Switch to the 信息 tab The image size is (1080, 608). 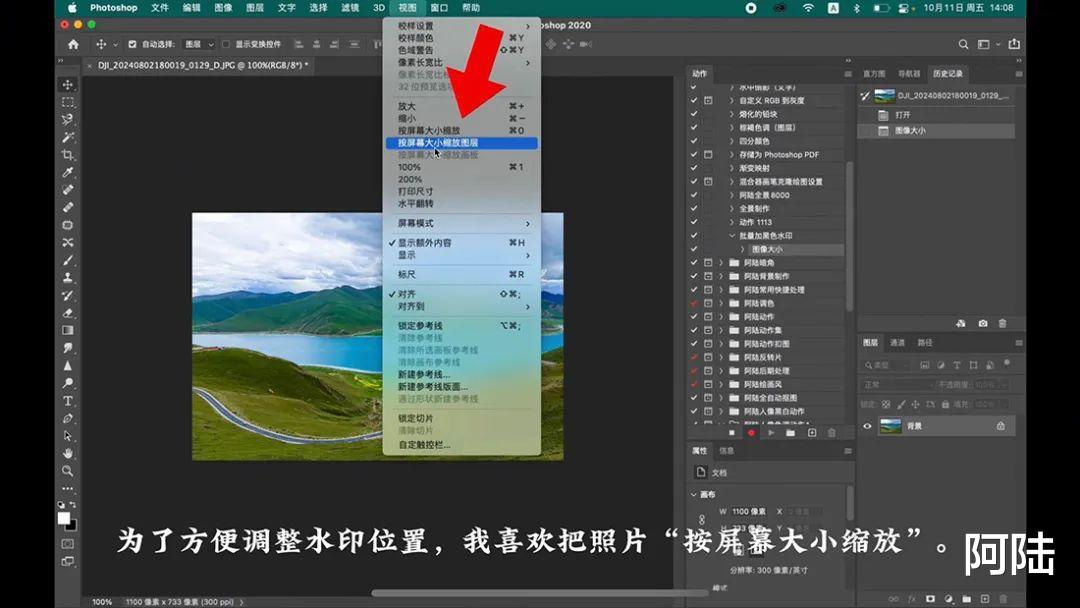[x=727, y=450]
